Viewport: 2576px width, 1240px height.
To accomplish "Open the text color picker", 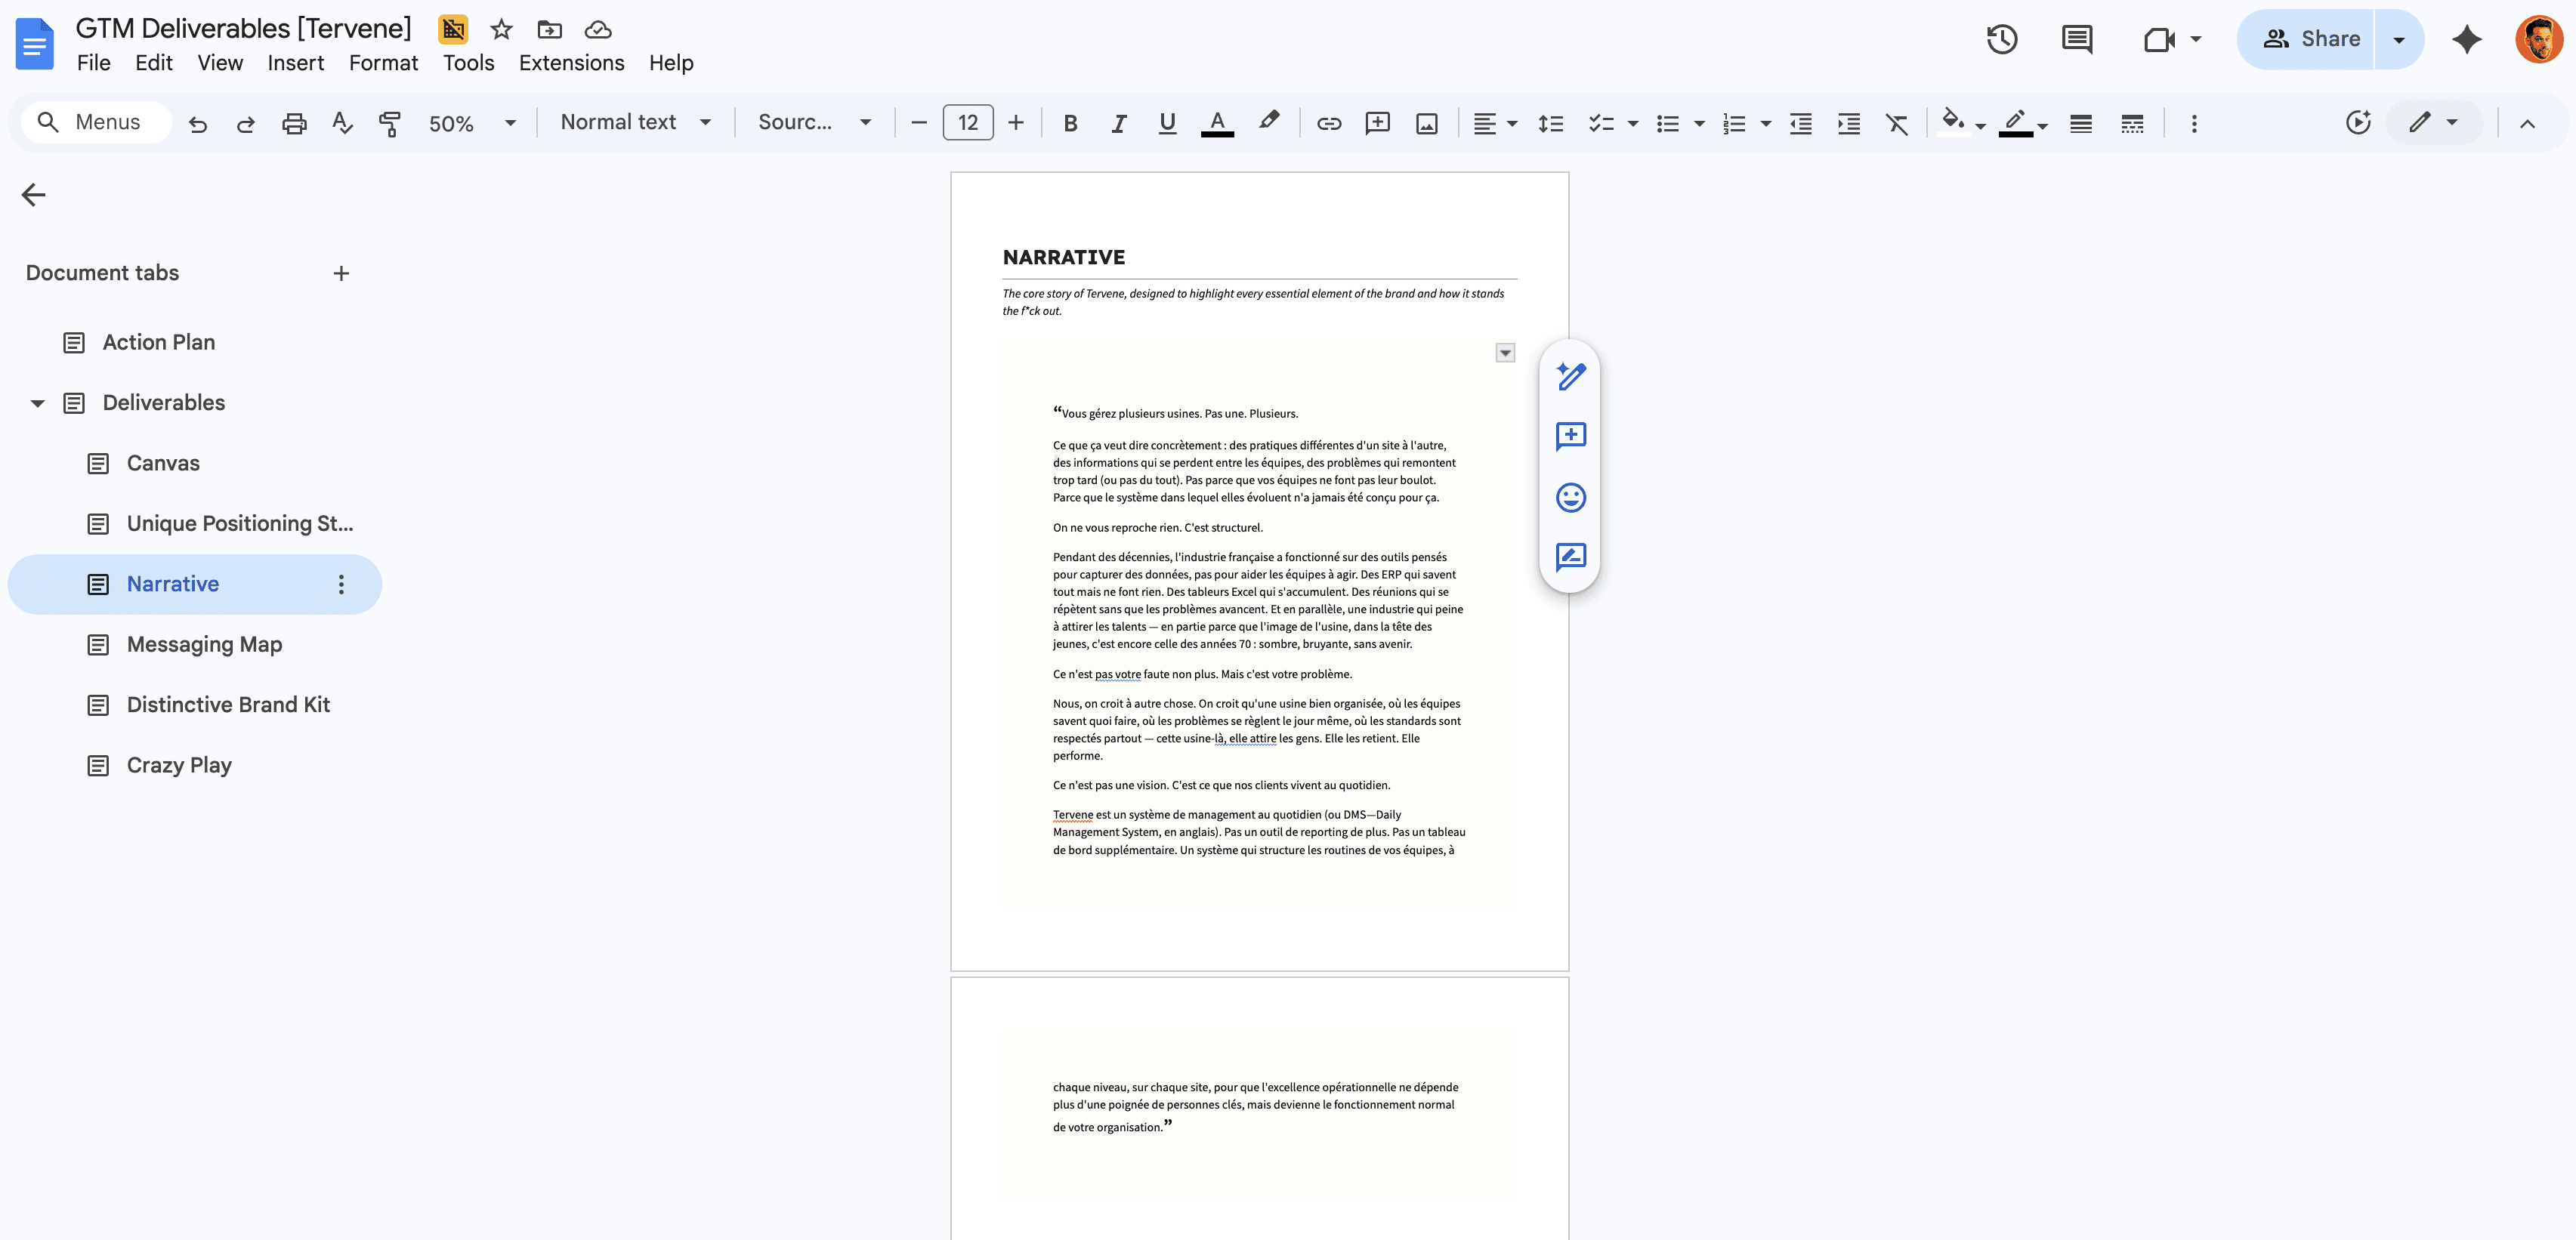I will (1216, 122).
